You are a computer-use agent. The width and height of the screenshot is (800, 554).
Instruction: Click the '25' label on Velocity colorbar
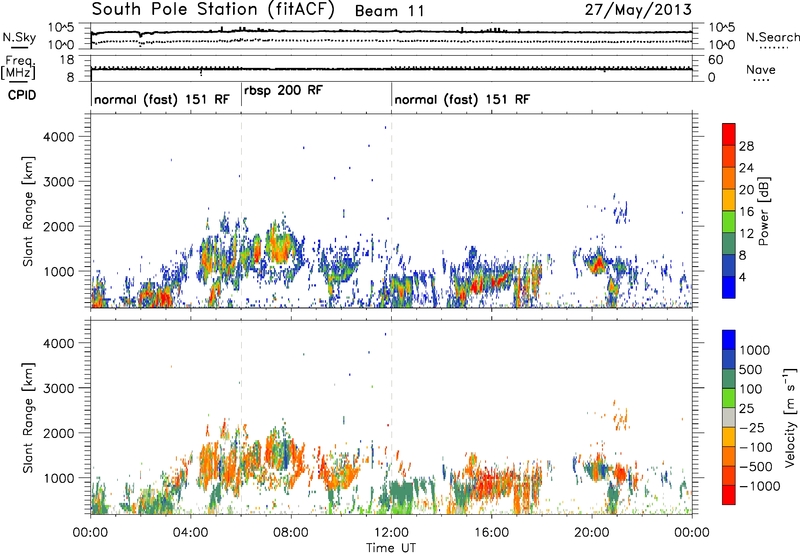point(747,409)
